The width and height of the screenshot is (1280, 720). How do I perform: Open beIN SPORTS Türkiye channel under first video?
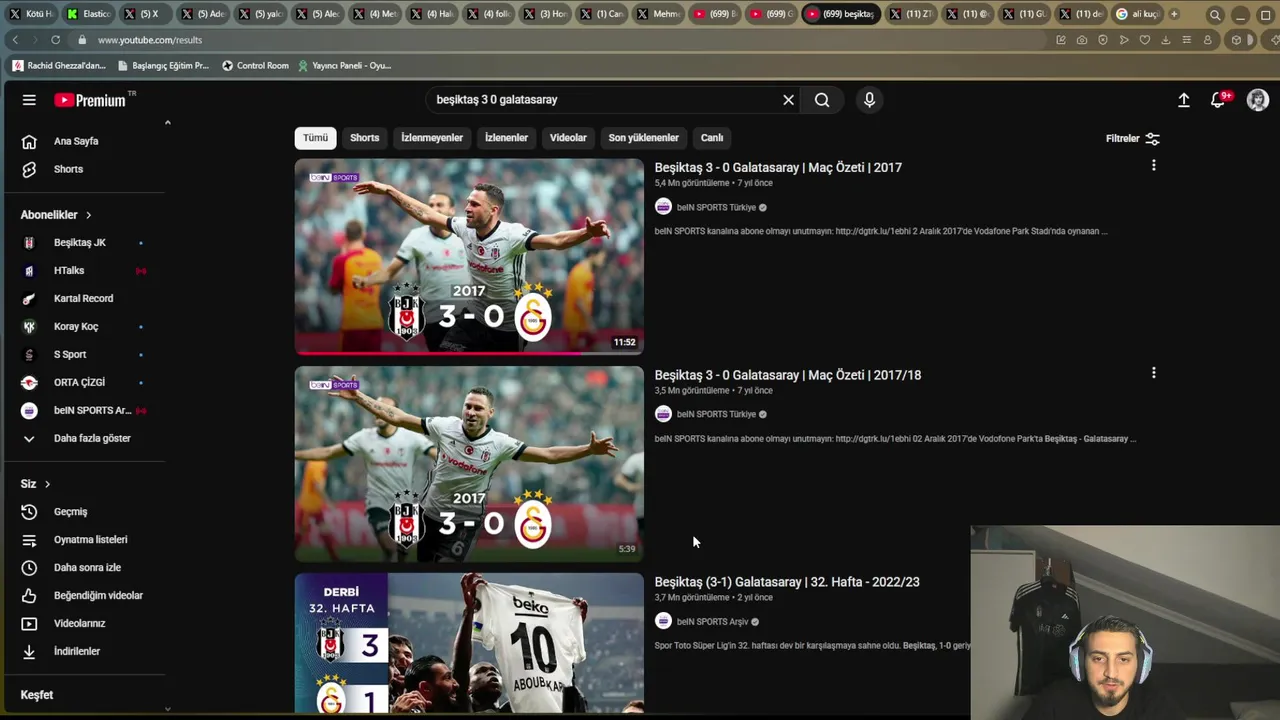716,208
